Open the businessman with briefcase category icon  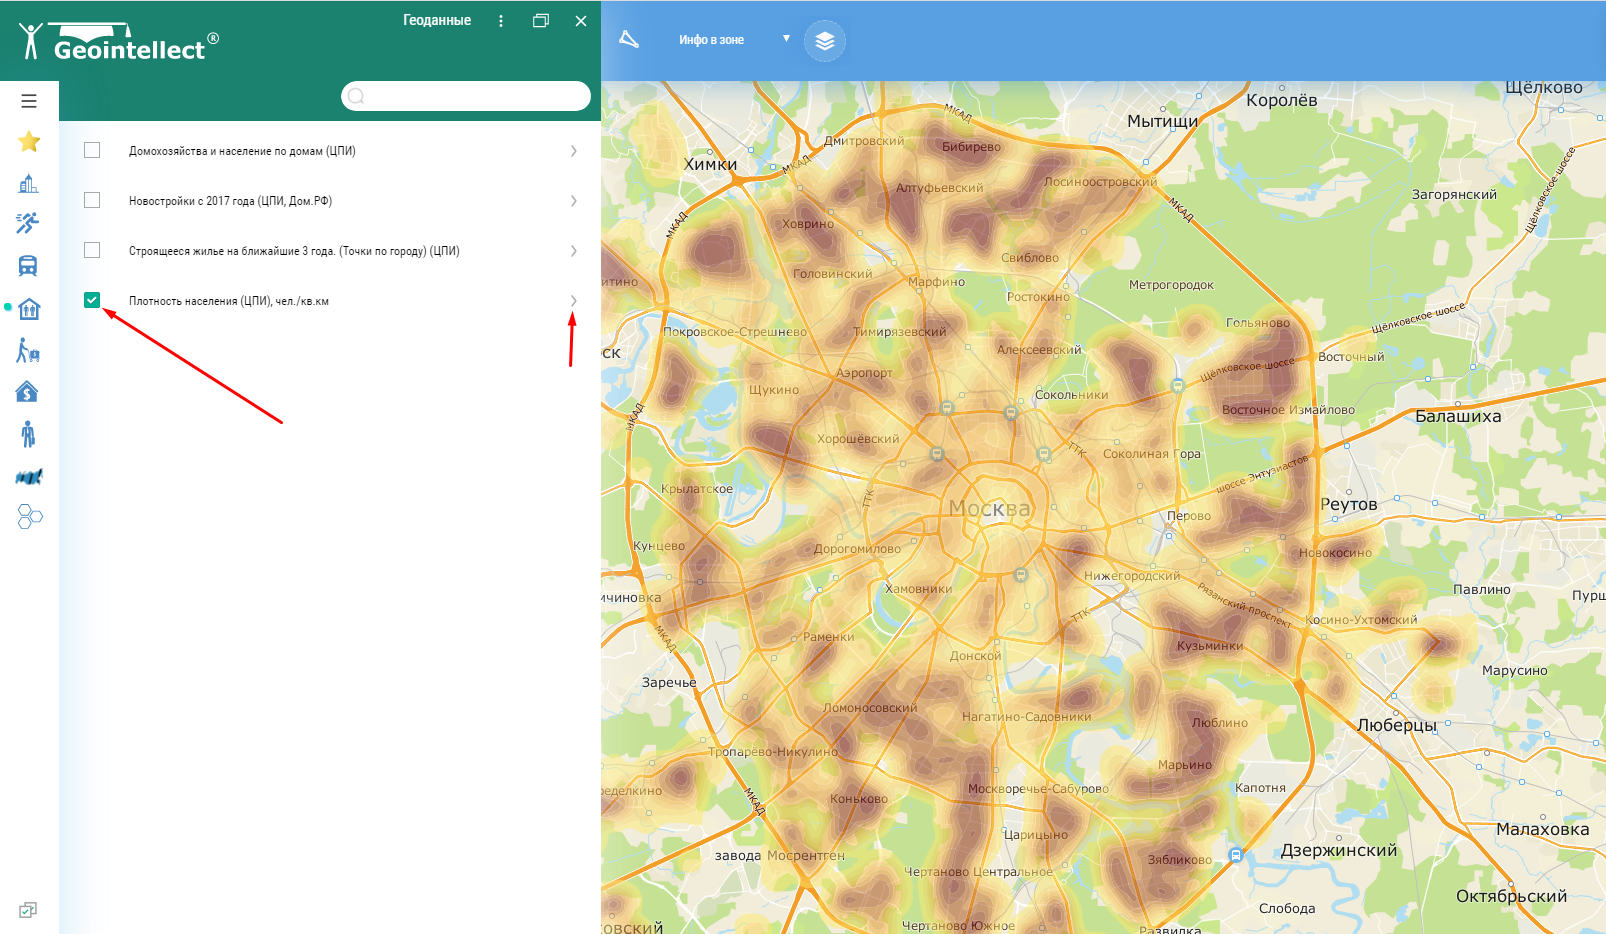pos(28,434)
